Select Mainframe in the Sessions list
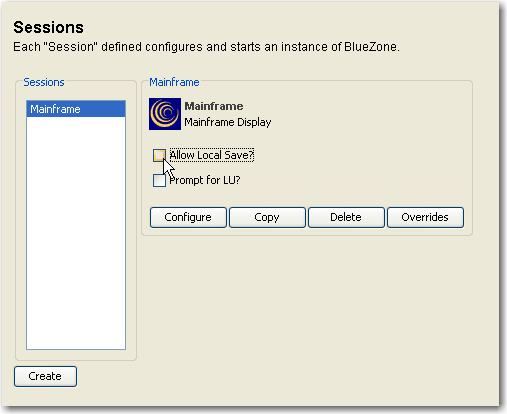507x414 pixels. (76, 109)
